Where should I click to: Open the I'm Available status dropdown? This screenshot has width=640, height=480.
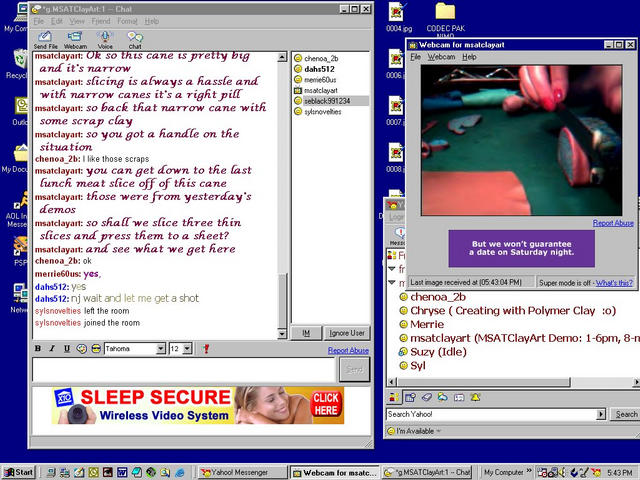(414, 431)
